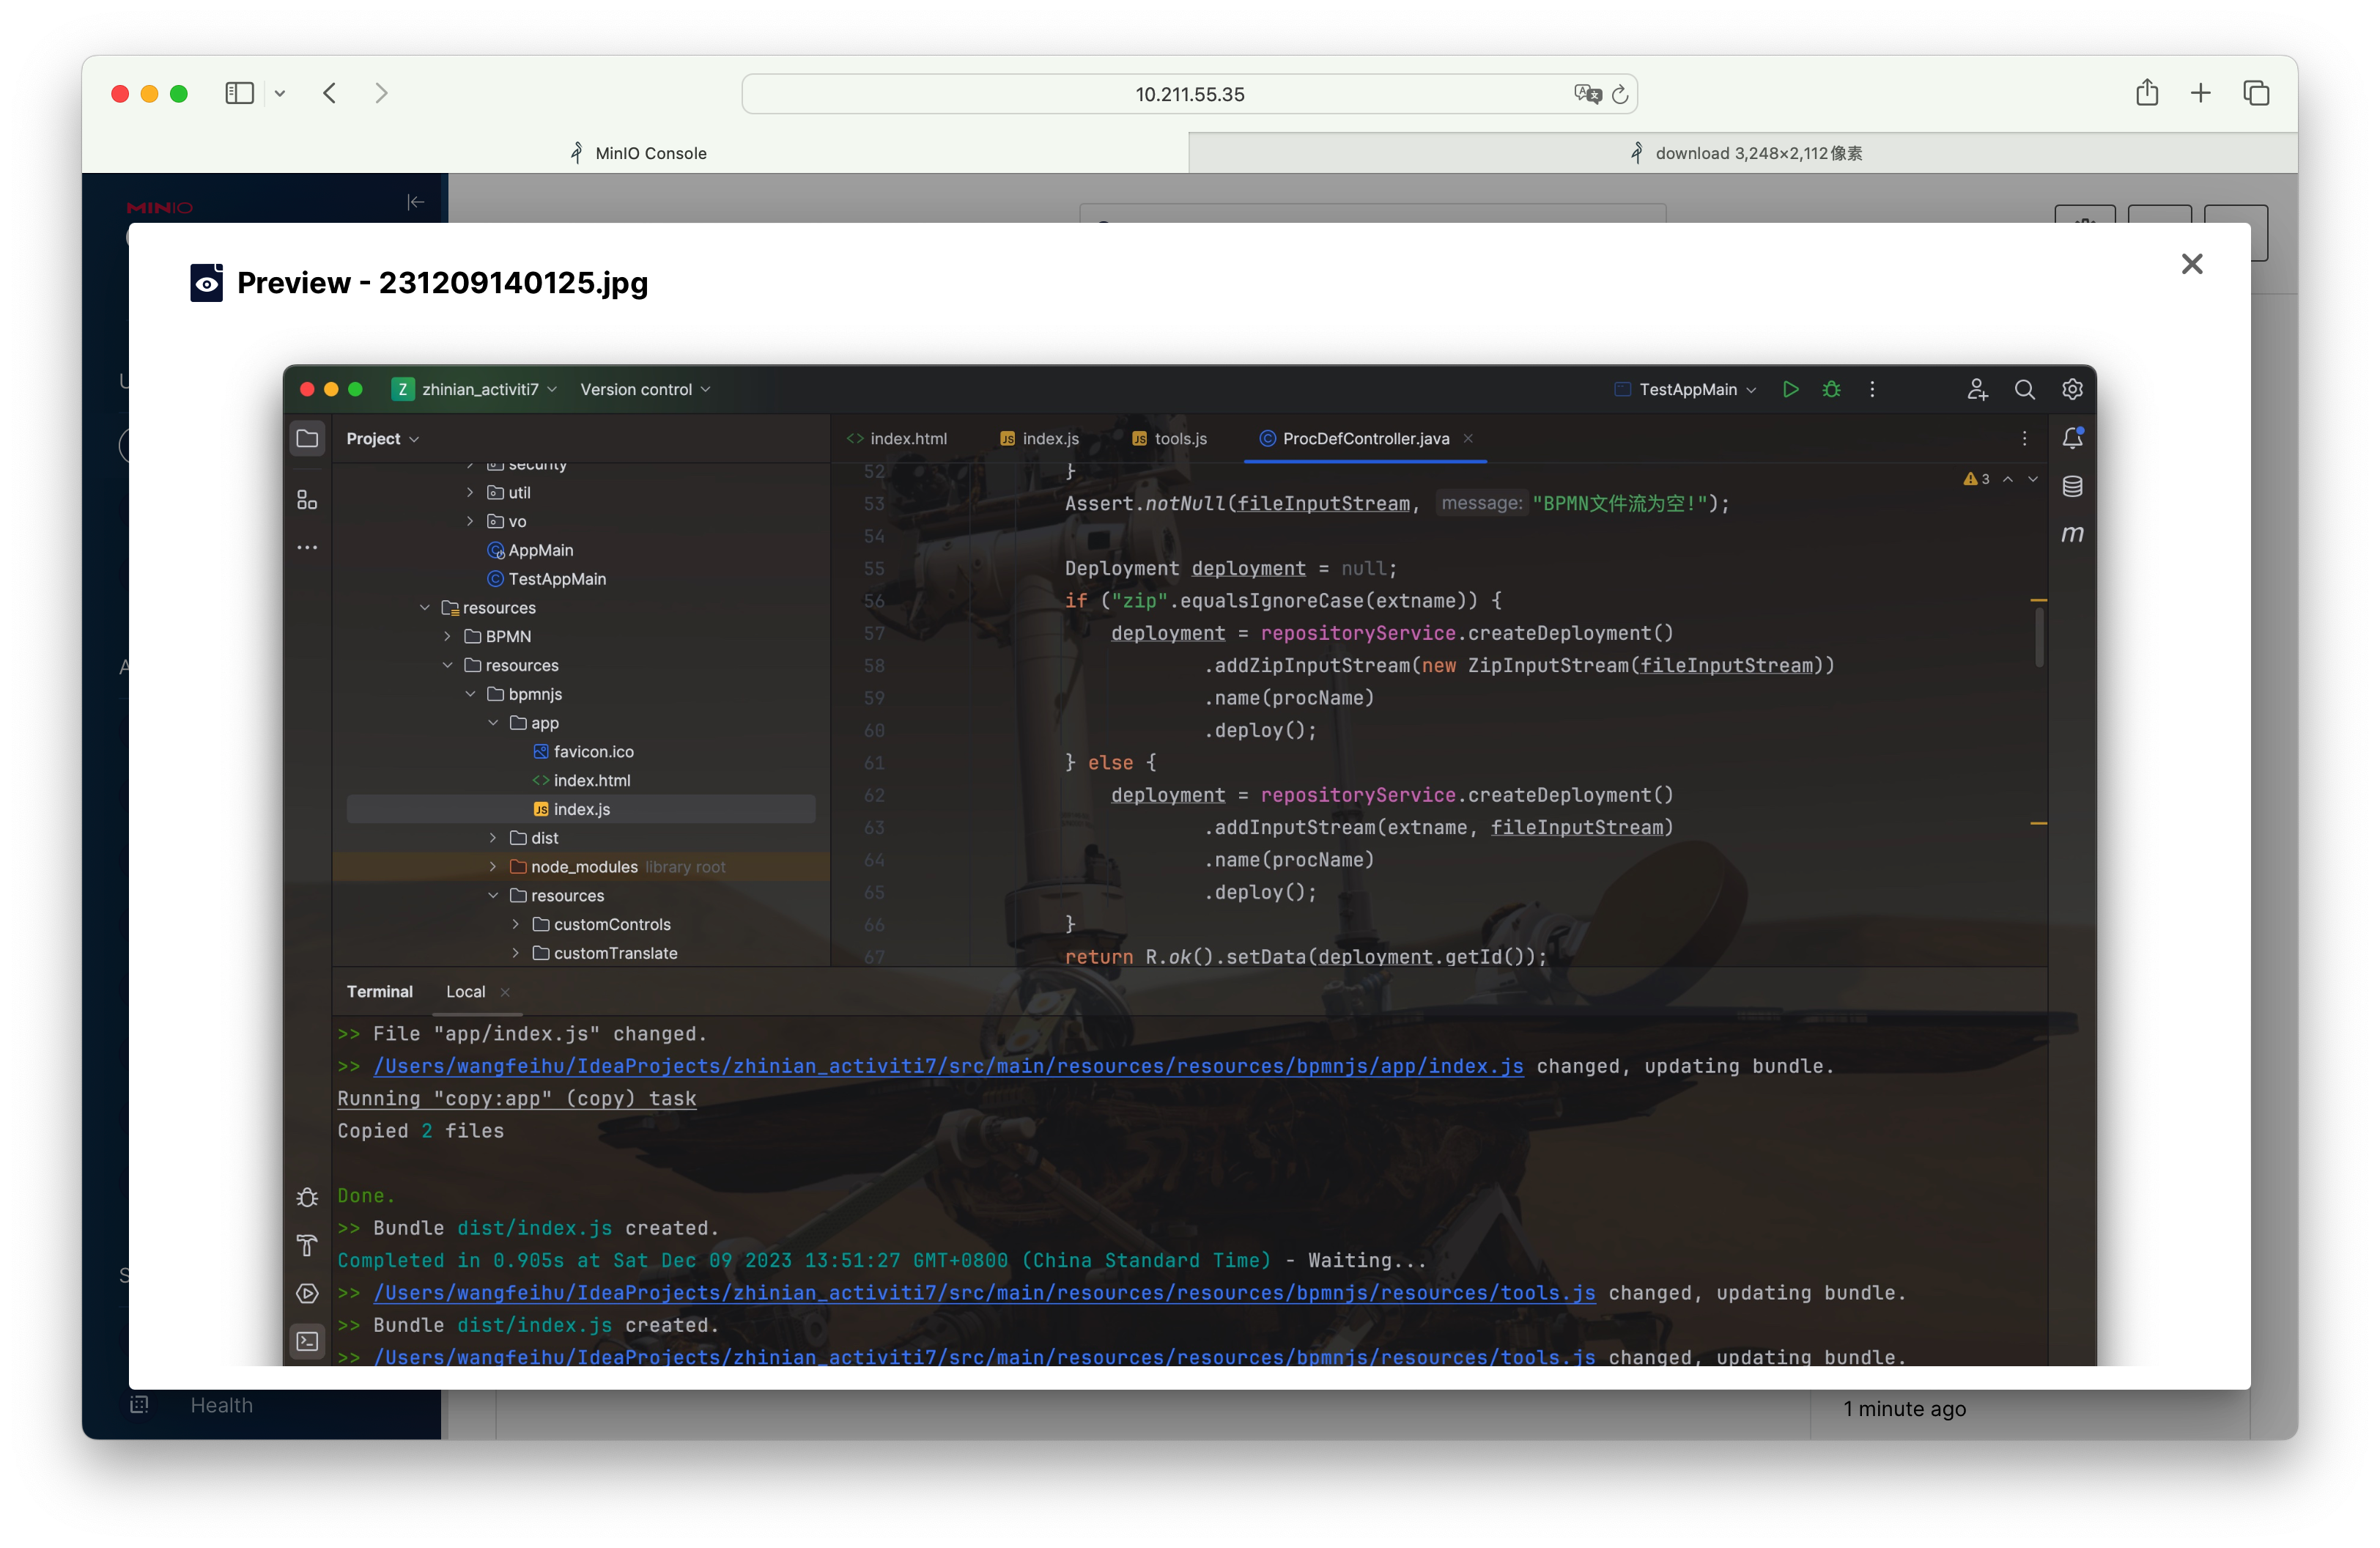Switch to the index.html editor tab
Viewport: 2380px width, 1548px height.
coord(897,438)
